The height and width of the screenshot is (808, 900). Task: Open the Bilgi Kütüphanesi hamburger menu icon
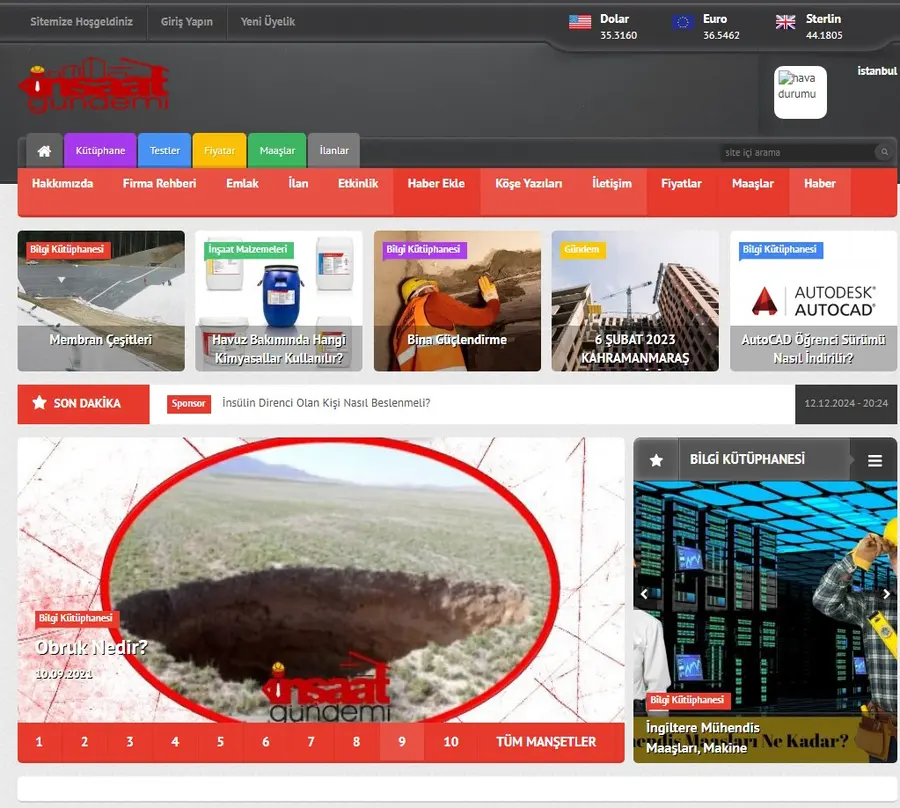pos(875,460)
